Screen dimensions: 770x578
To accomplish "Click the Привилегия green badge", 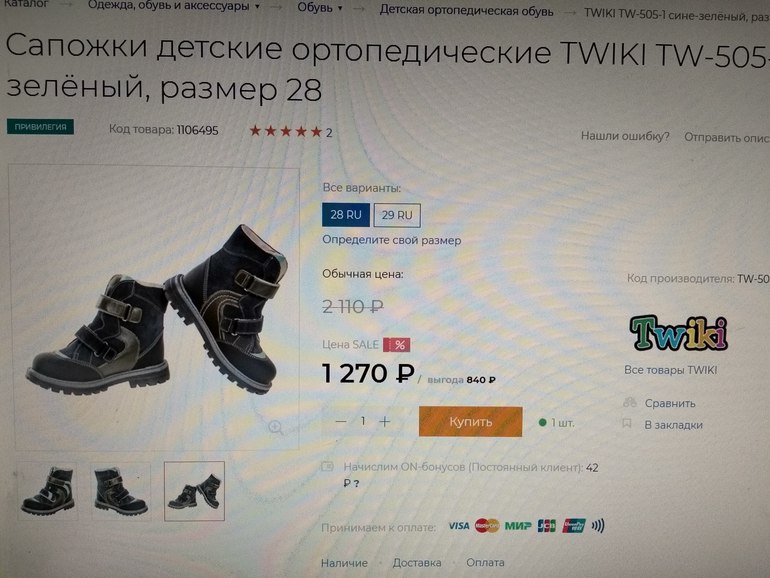I will (40, 127).
